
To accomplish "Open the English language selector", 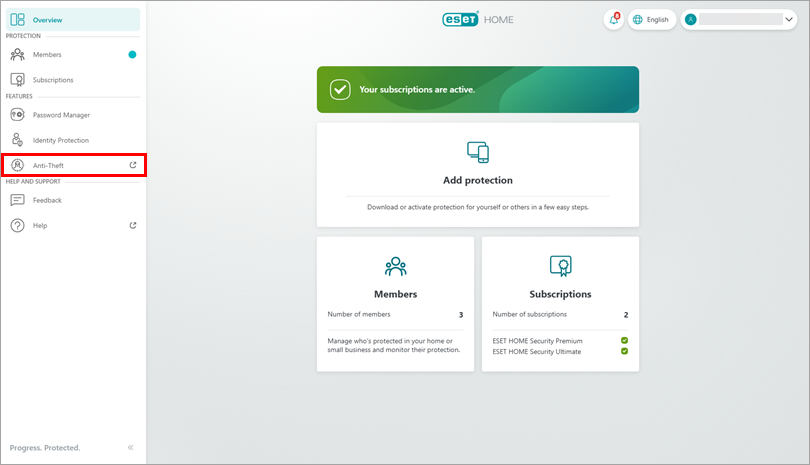I will [x=652, y=20].
